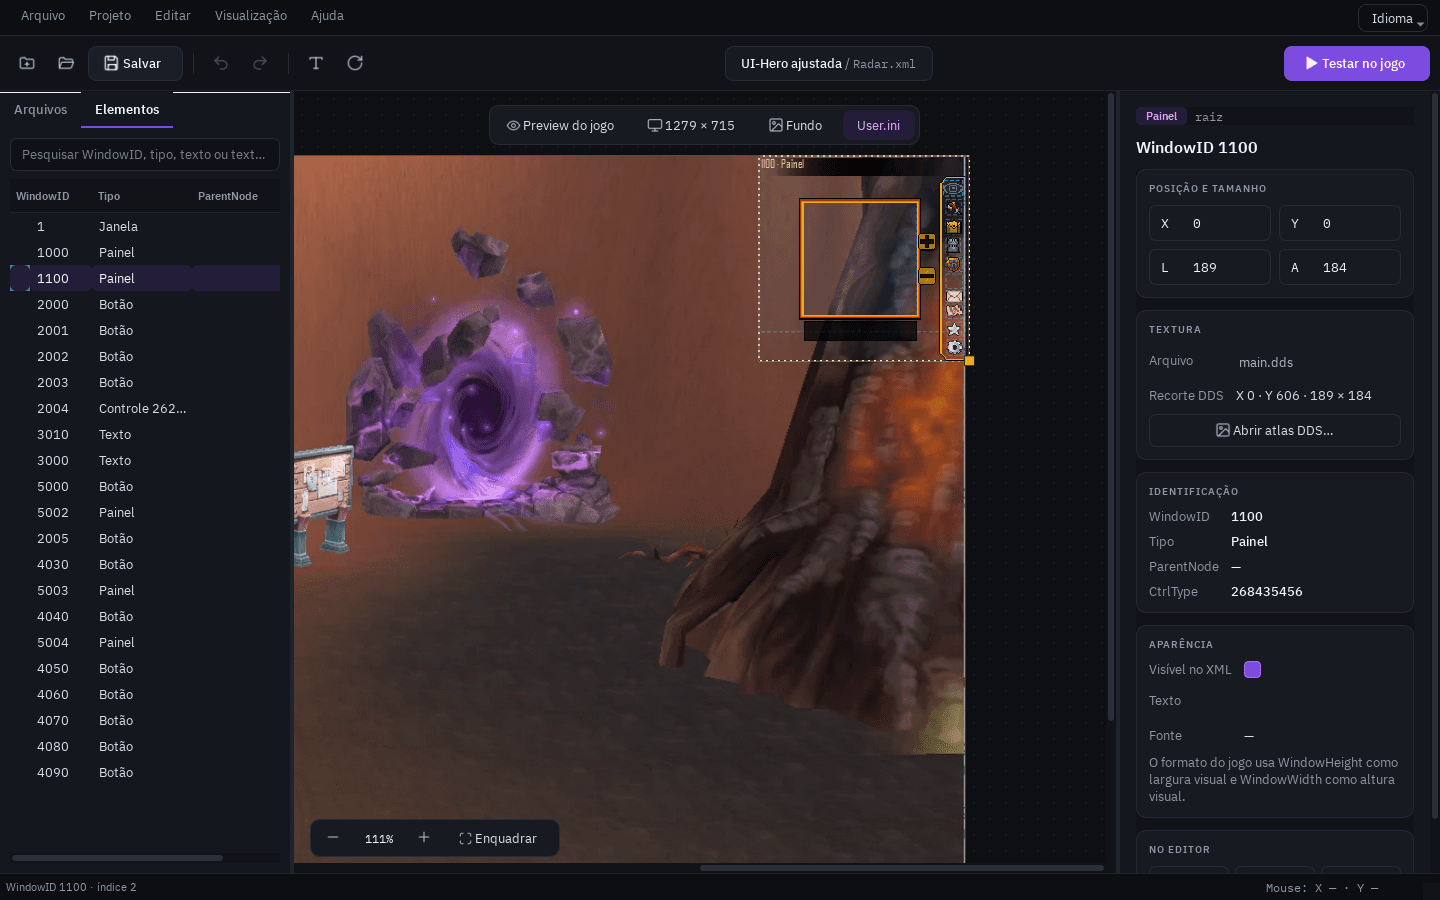Viewport: 1440px width, 900px height.
Task: Click the orange resize handle of selection
Action: (969, 360)
